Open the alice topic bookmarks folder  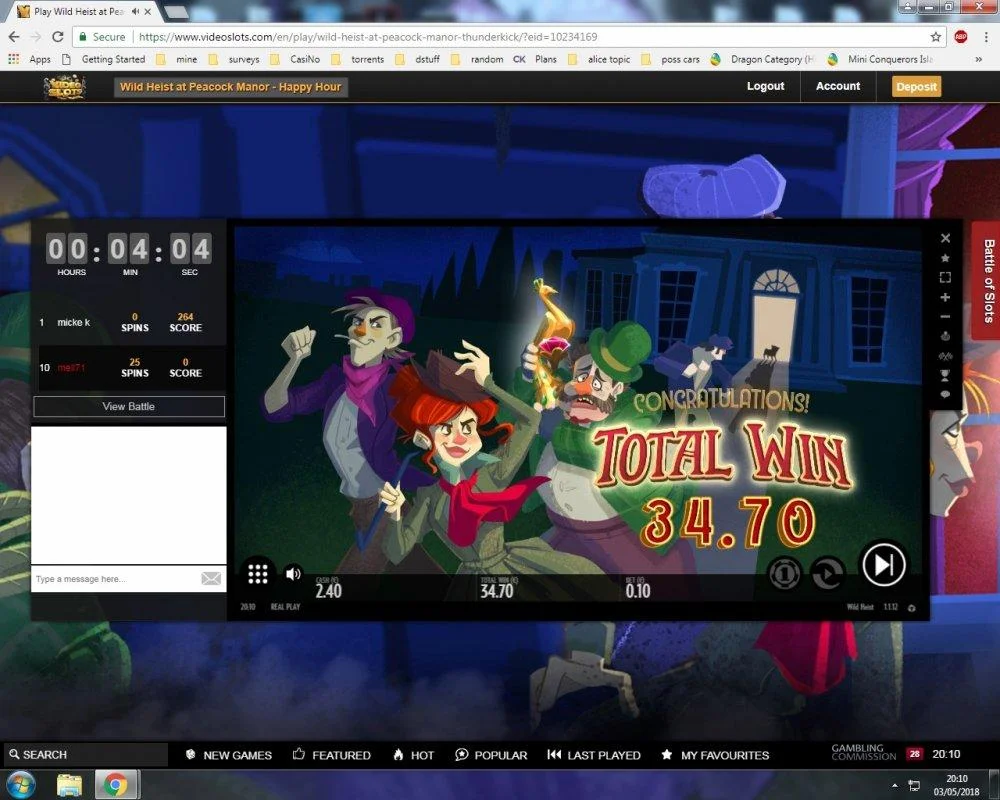599,59
